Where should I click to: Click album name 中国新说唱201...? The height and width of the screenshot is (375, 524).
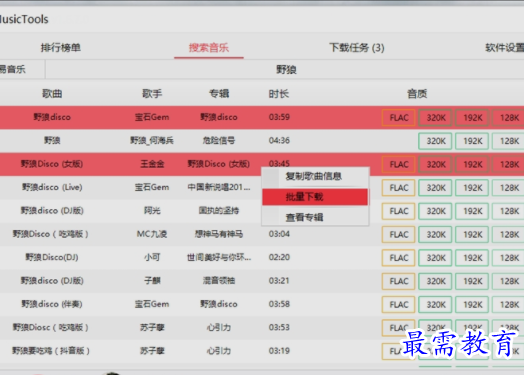219,187
